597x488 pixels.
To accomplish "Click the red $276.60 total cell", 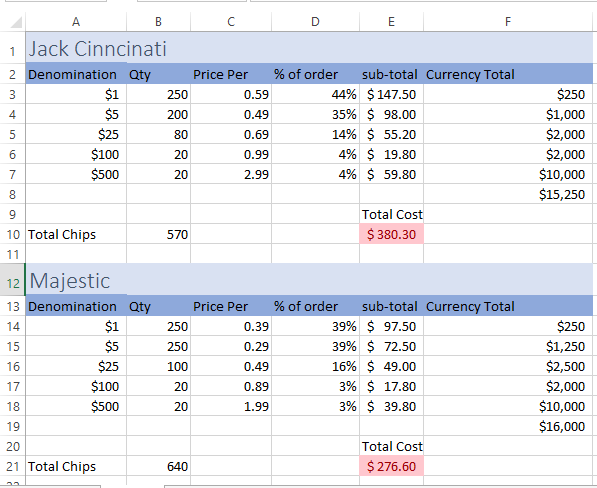I will 391,466.
